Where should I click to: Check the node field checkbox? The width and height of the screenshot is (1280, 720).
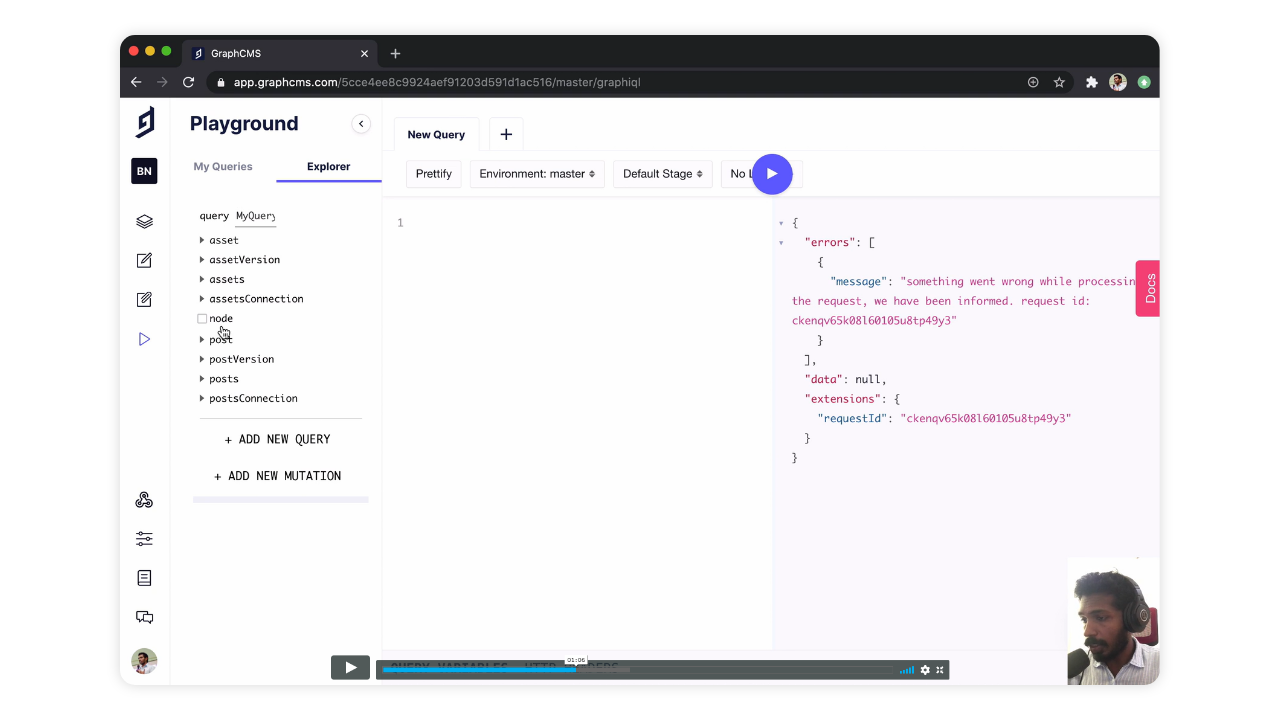click(202, 319)
